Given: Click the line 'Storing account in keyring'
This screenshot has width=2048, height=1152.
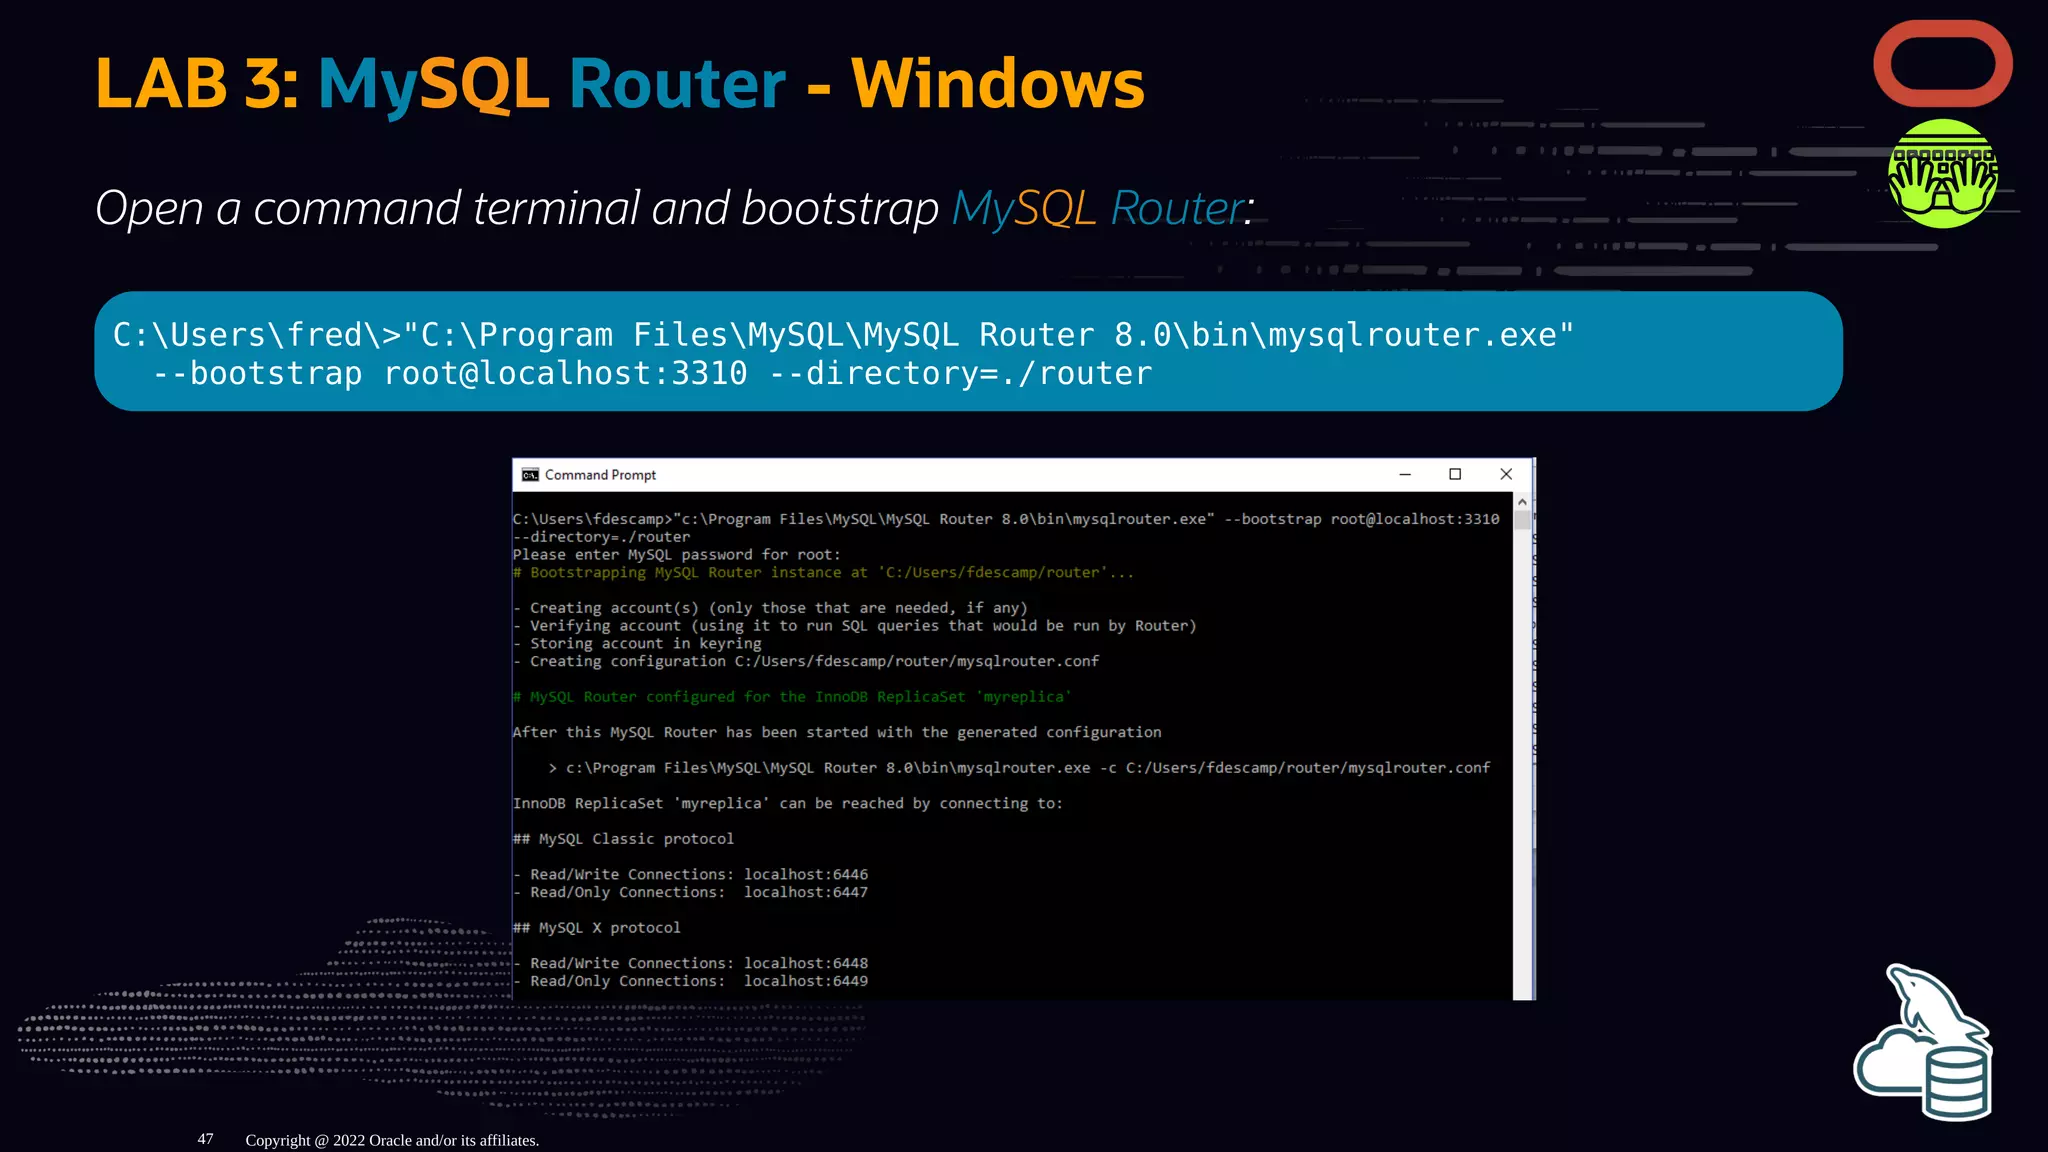Looking at the screenshot, I should pos(637,644).
